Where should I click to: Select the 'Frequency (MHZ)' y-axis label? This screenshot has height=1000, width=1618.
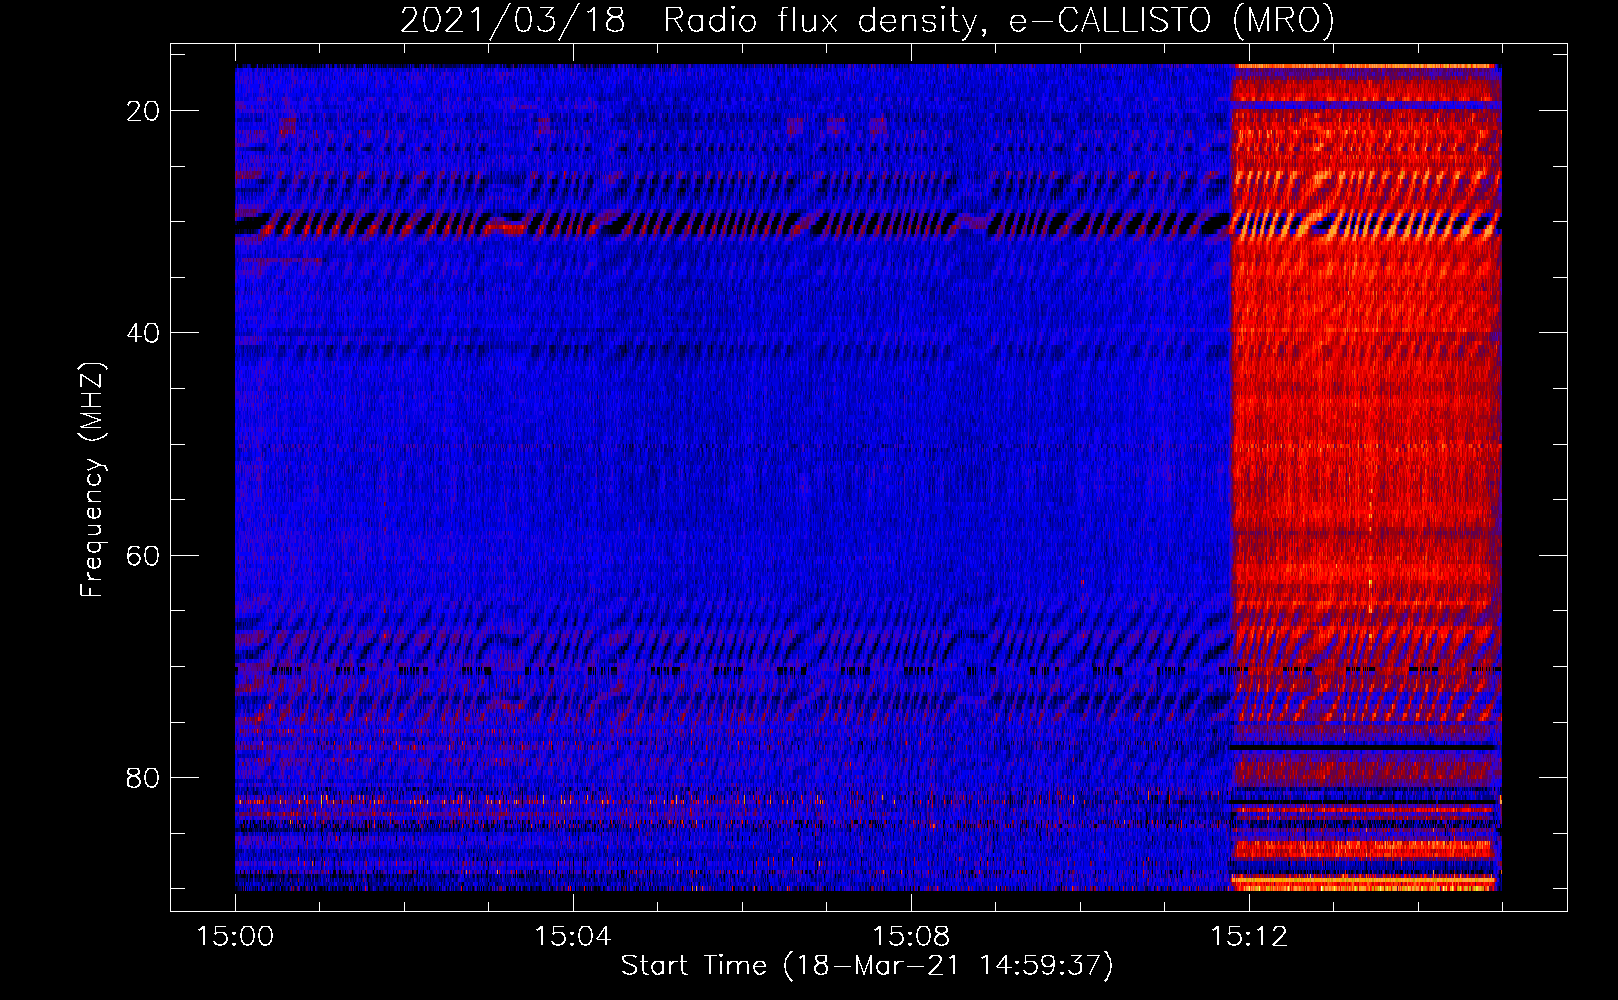(92, 480)
